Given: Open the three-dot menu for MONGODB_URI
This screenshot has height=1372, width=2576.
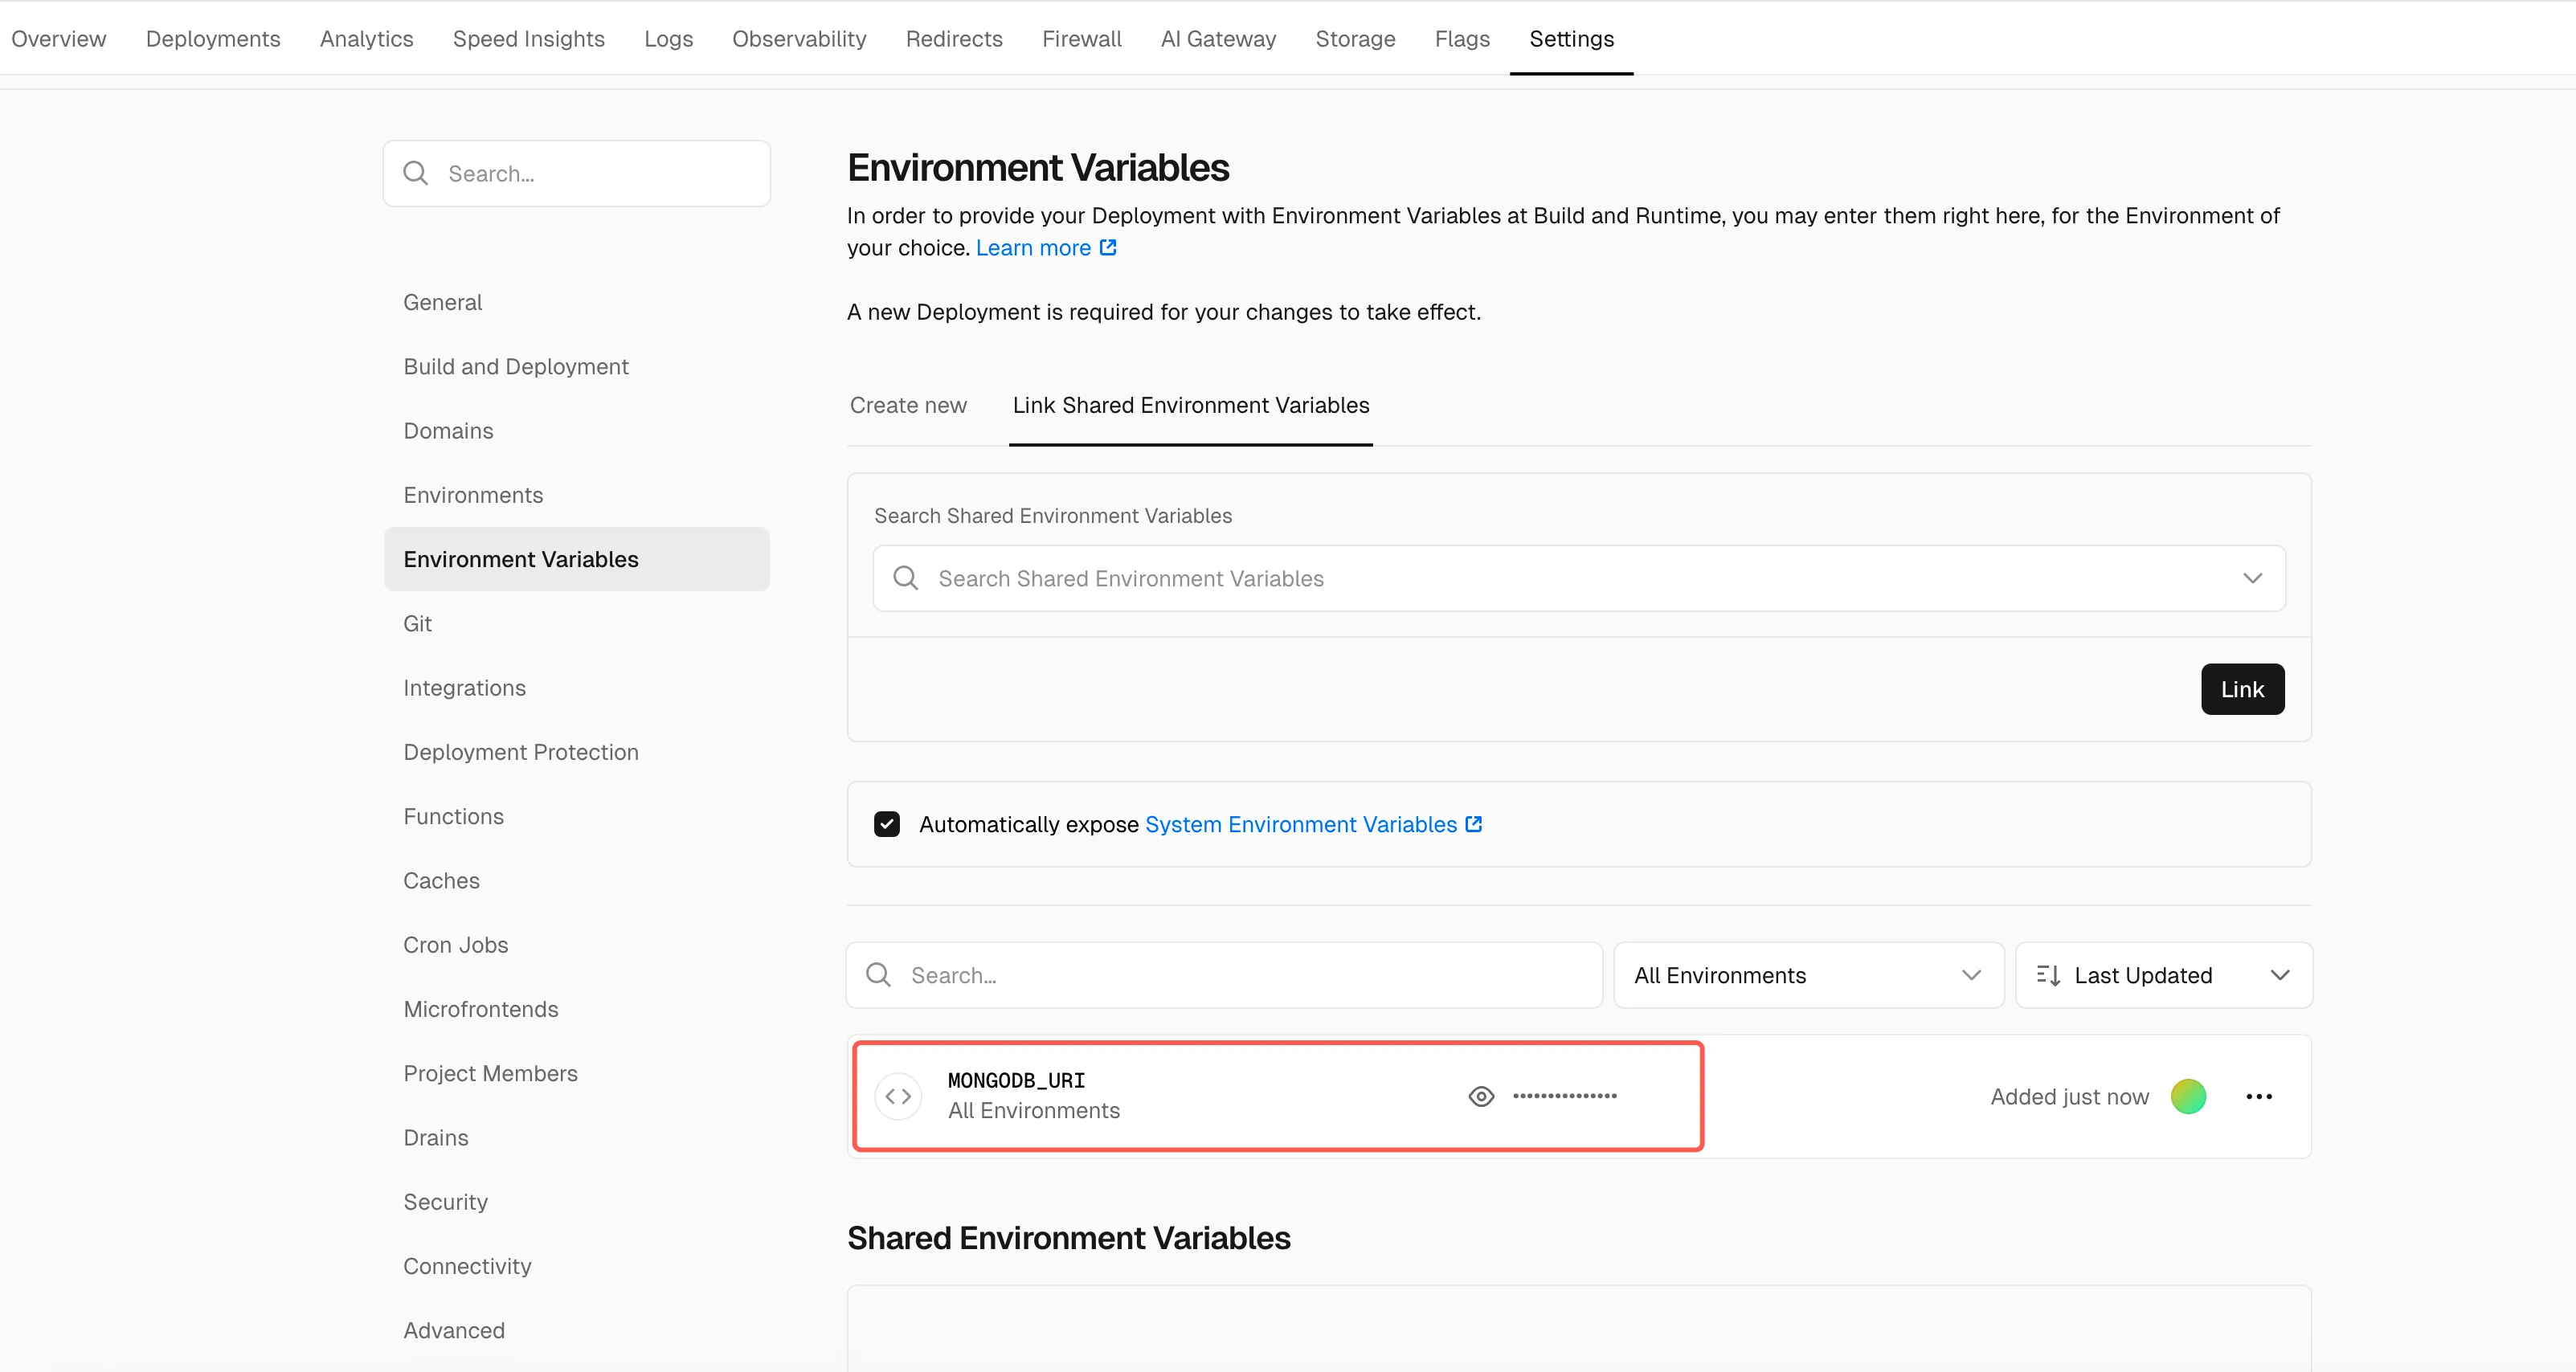Looking at the screenshot, I should click(2258, 1096).
